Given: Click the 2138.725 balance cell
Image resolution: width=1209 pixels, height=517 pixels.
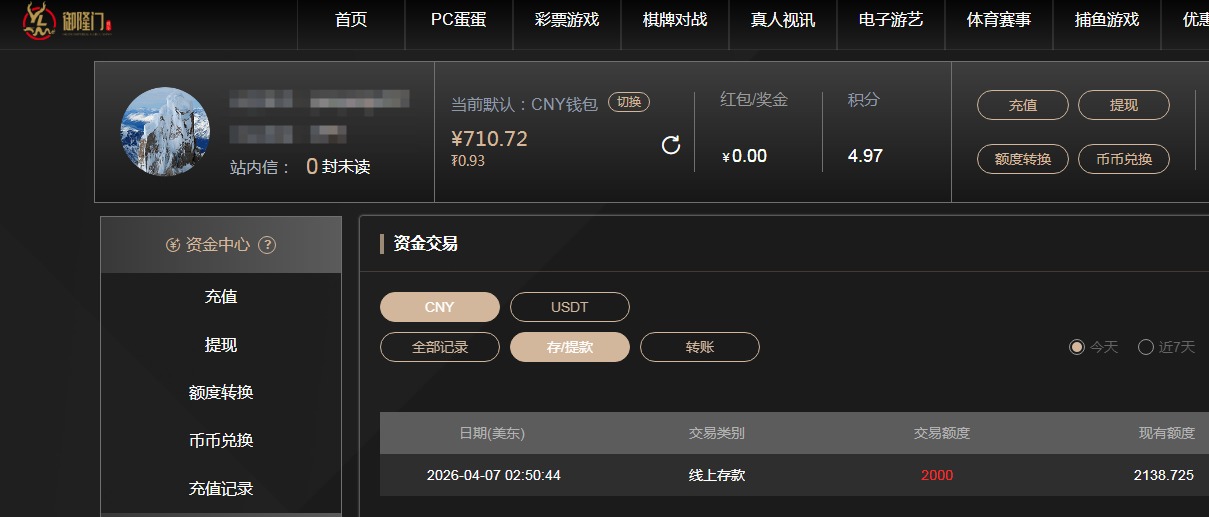Looking at the screenshot, I should point(1164,475).
